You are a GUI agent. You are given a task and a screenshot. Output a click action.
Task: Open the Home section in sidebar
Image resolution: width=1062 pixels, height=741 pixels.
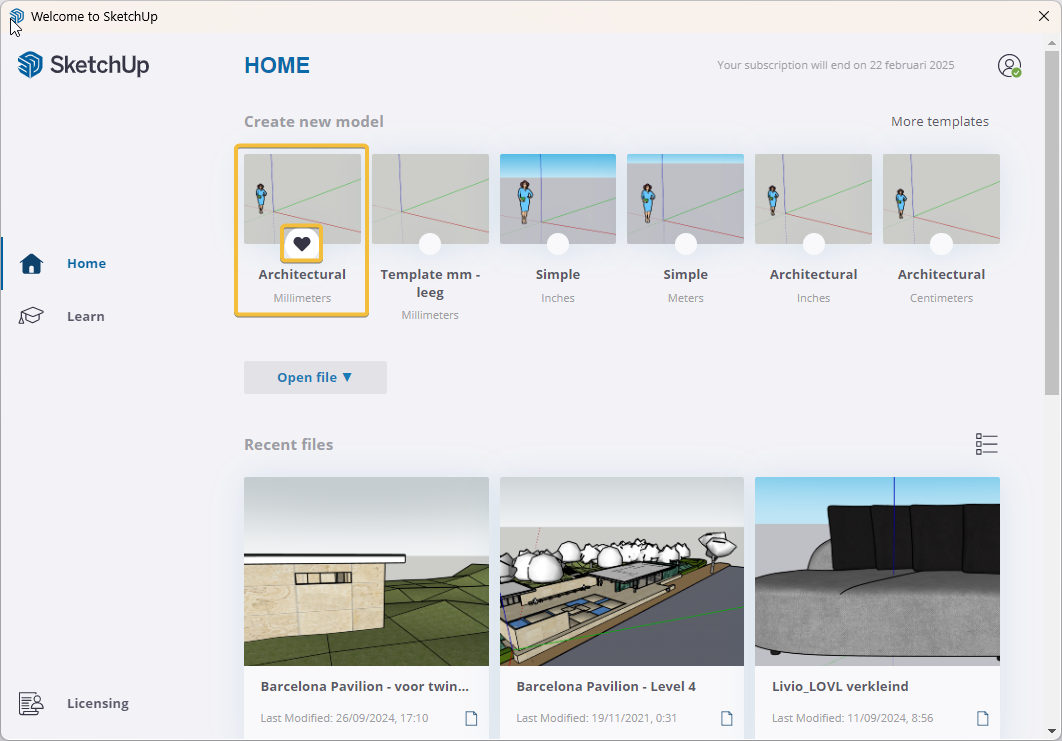86,263
